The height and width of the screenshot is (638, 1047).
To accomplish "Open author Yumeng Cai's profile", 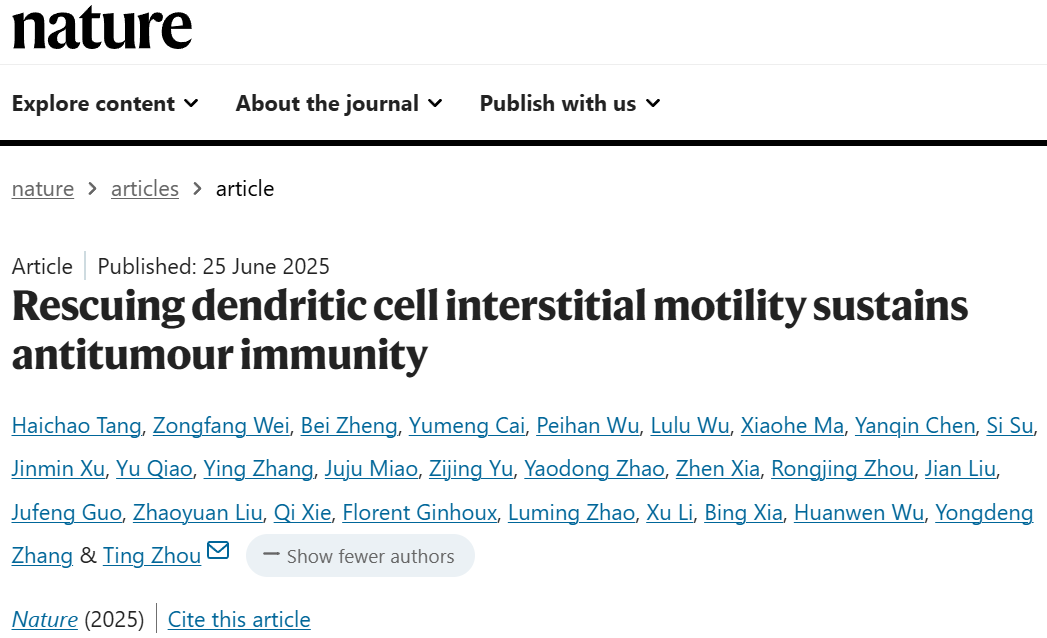I will point(467,426).
